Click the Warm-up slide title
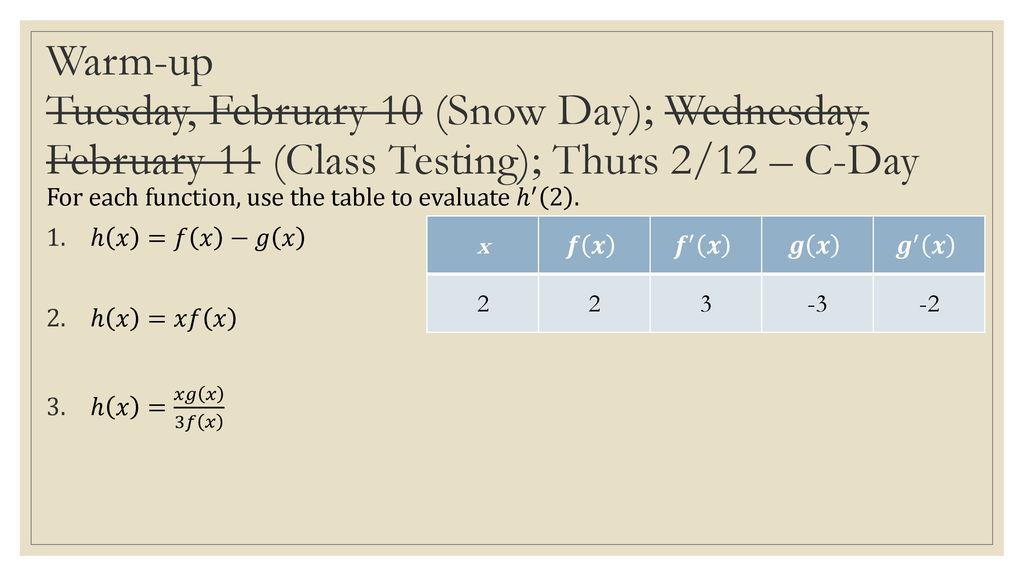 coord(129,63)
